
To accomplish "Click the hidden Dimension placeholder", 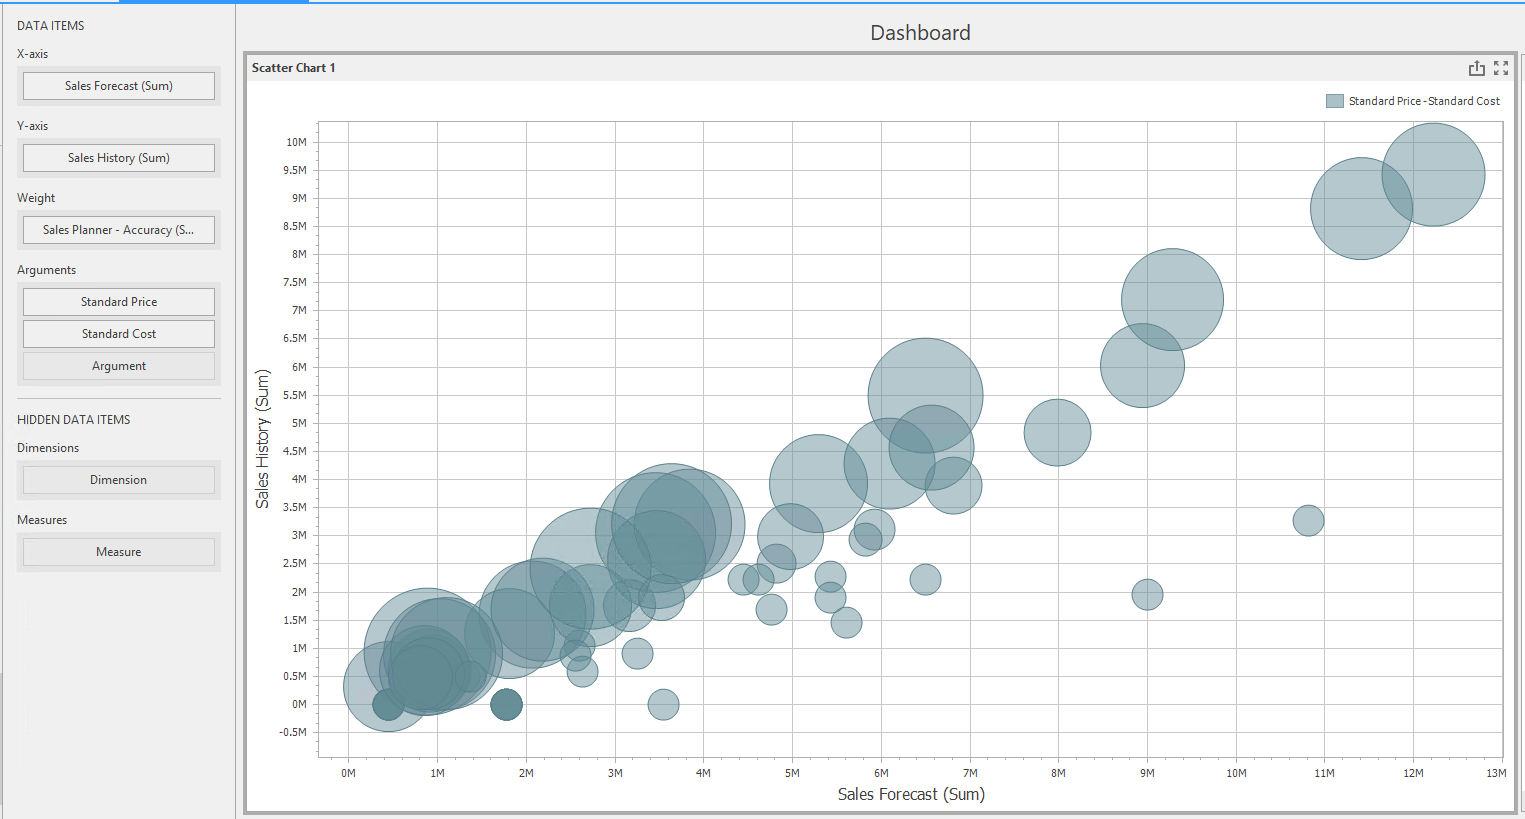I will (x=119, y=480).
